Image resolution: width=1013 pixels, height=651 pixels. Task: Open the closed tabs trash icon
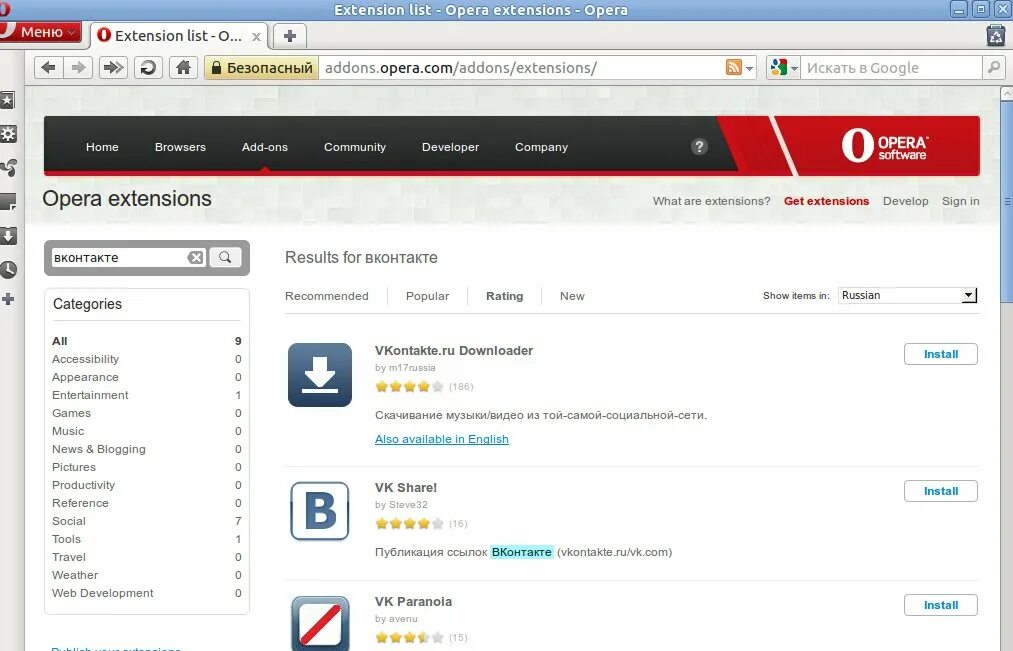click(996, 35)
